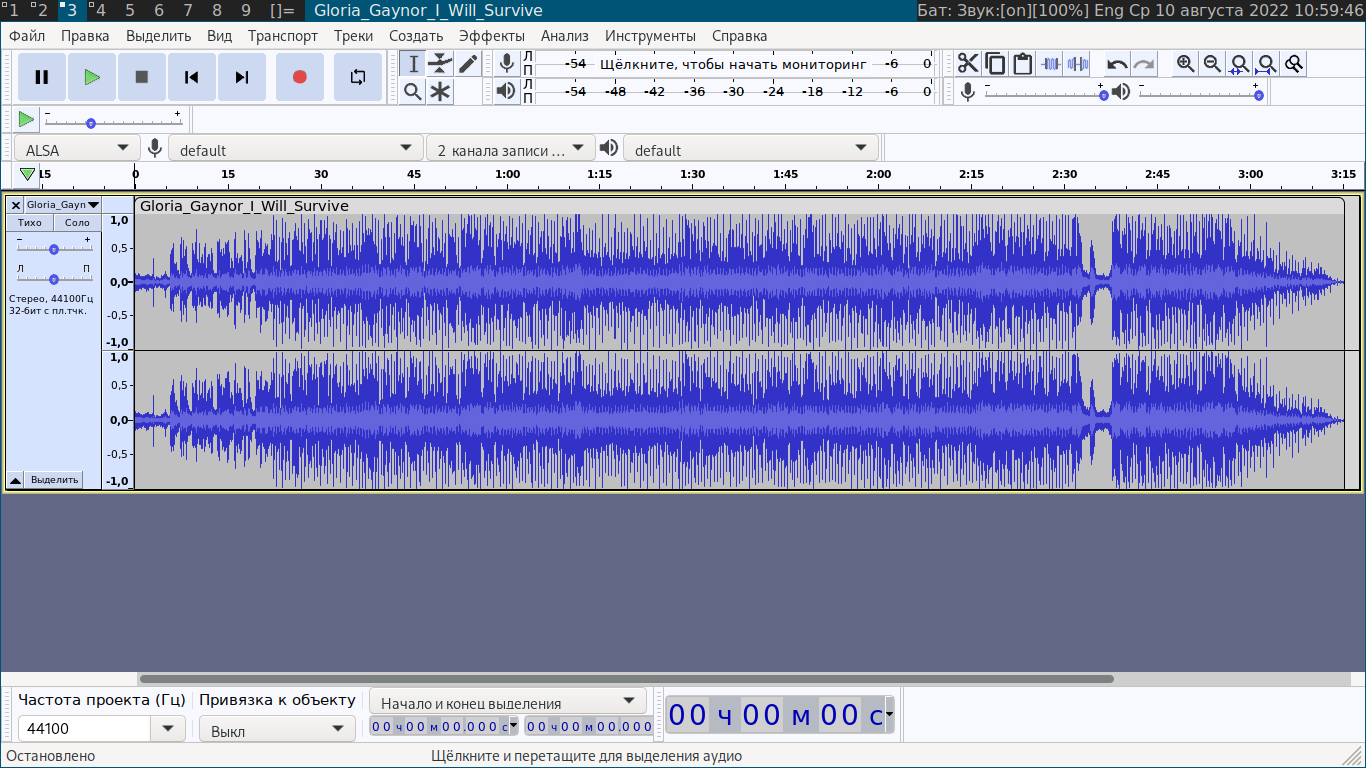Open the Начало и конец выделения dropdown
Image resolution: width=1366 pixels, height=768 pixels.
coord(508,702)
